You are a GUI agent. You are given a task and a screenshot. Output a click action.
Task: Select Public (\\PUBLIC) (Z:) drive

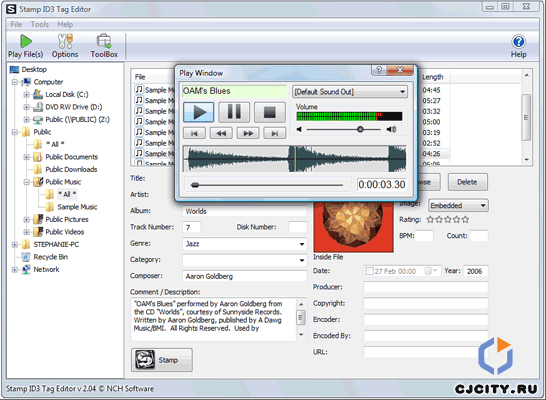coord(77,119)
